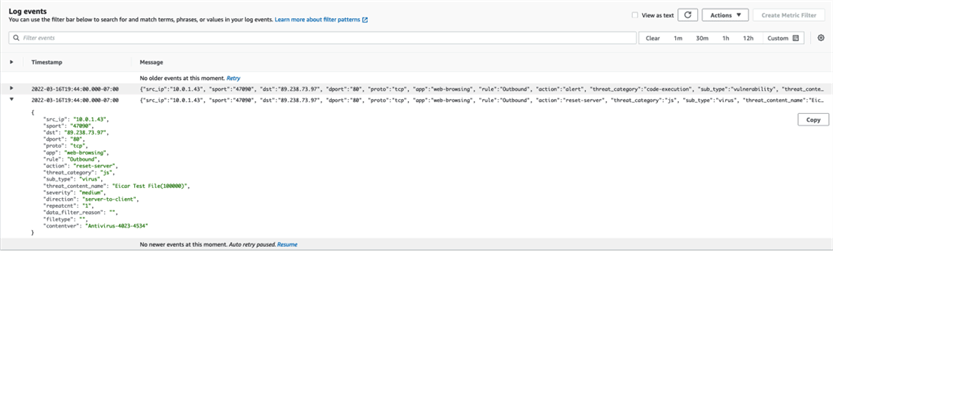Enable the View as text checkbox

635,15
